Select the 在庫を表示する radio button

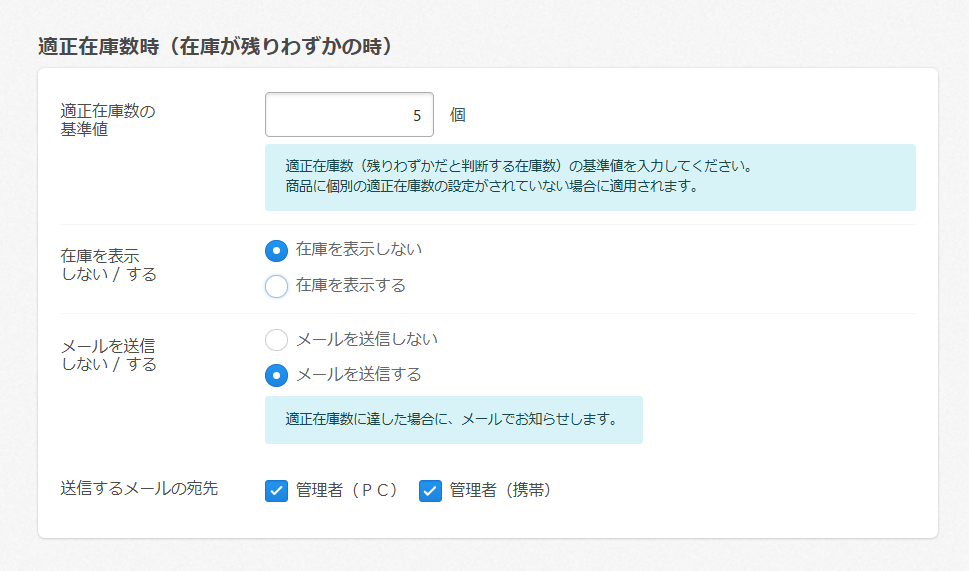click(x=277, y=286)
